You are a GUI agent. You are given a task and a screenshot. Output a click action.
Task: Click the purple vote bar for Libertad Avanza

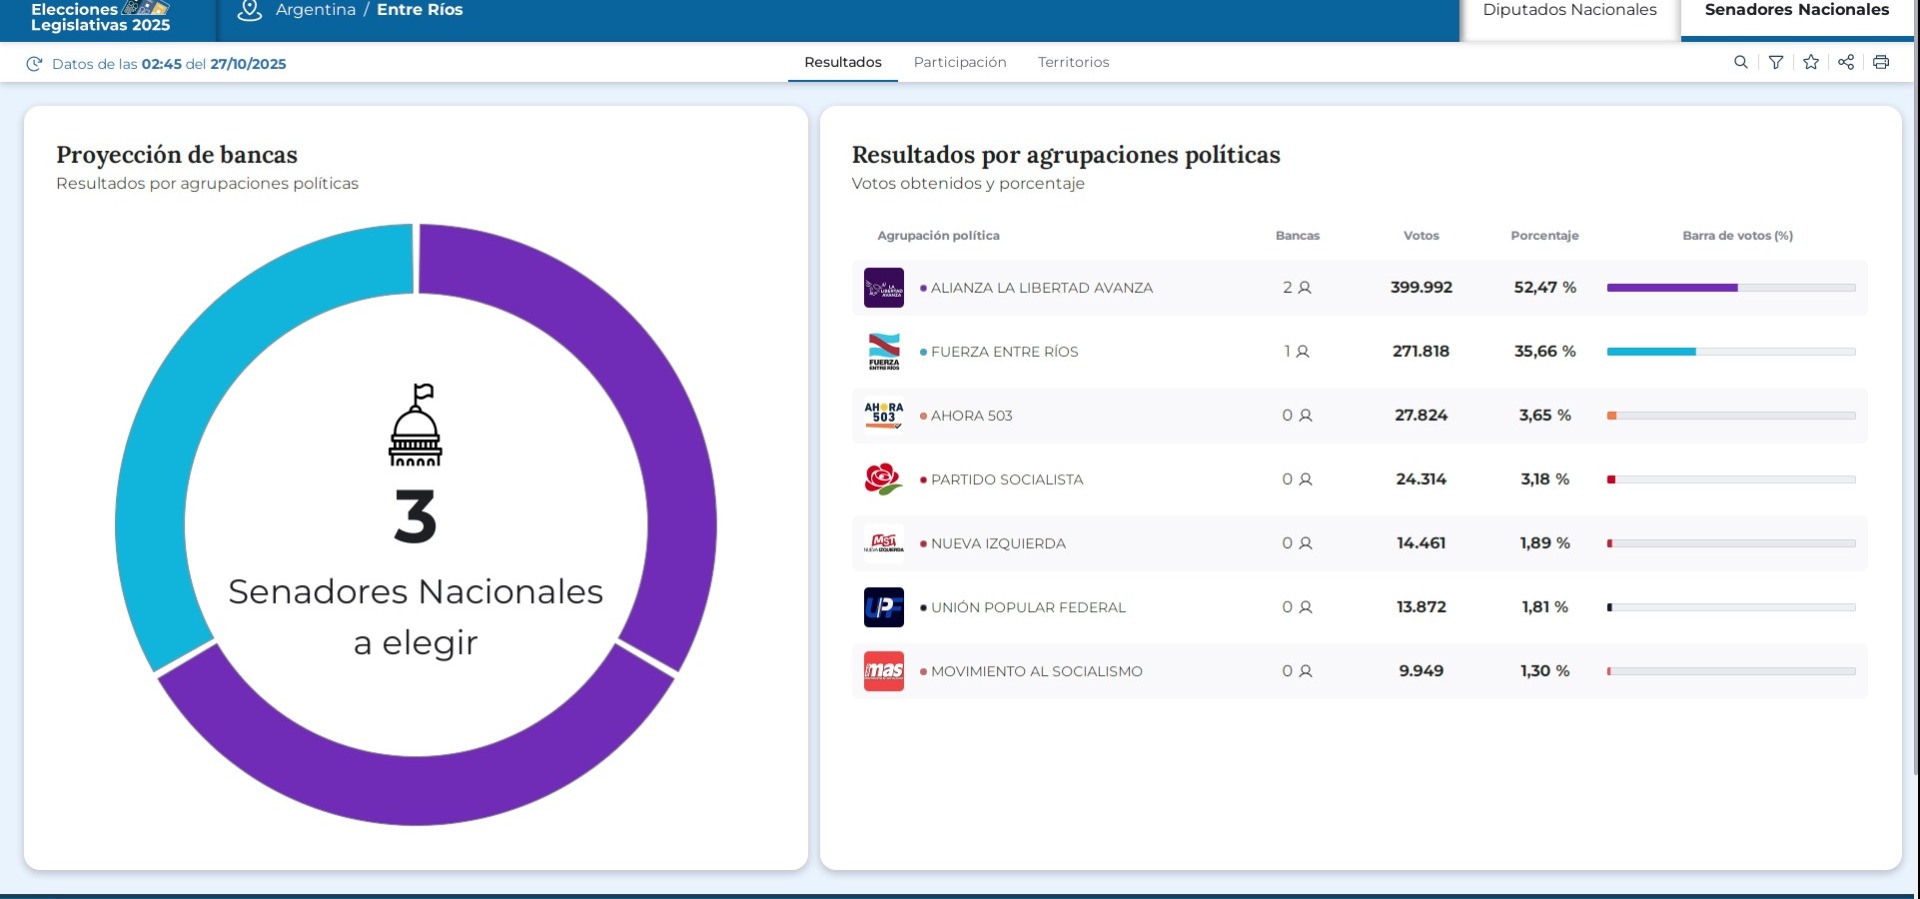pyautogui.click(x=1671, y=288)
